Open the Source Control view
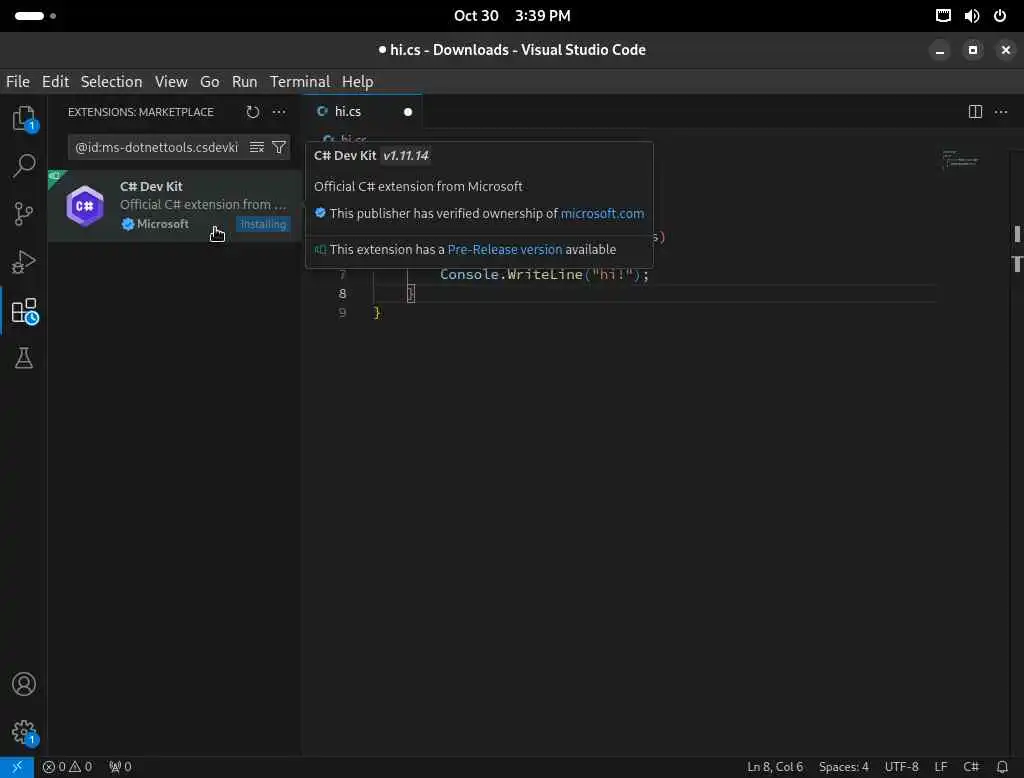 pos(24,214)
